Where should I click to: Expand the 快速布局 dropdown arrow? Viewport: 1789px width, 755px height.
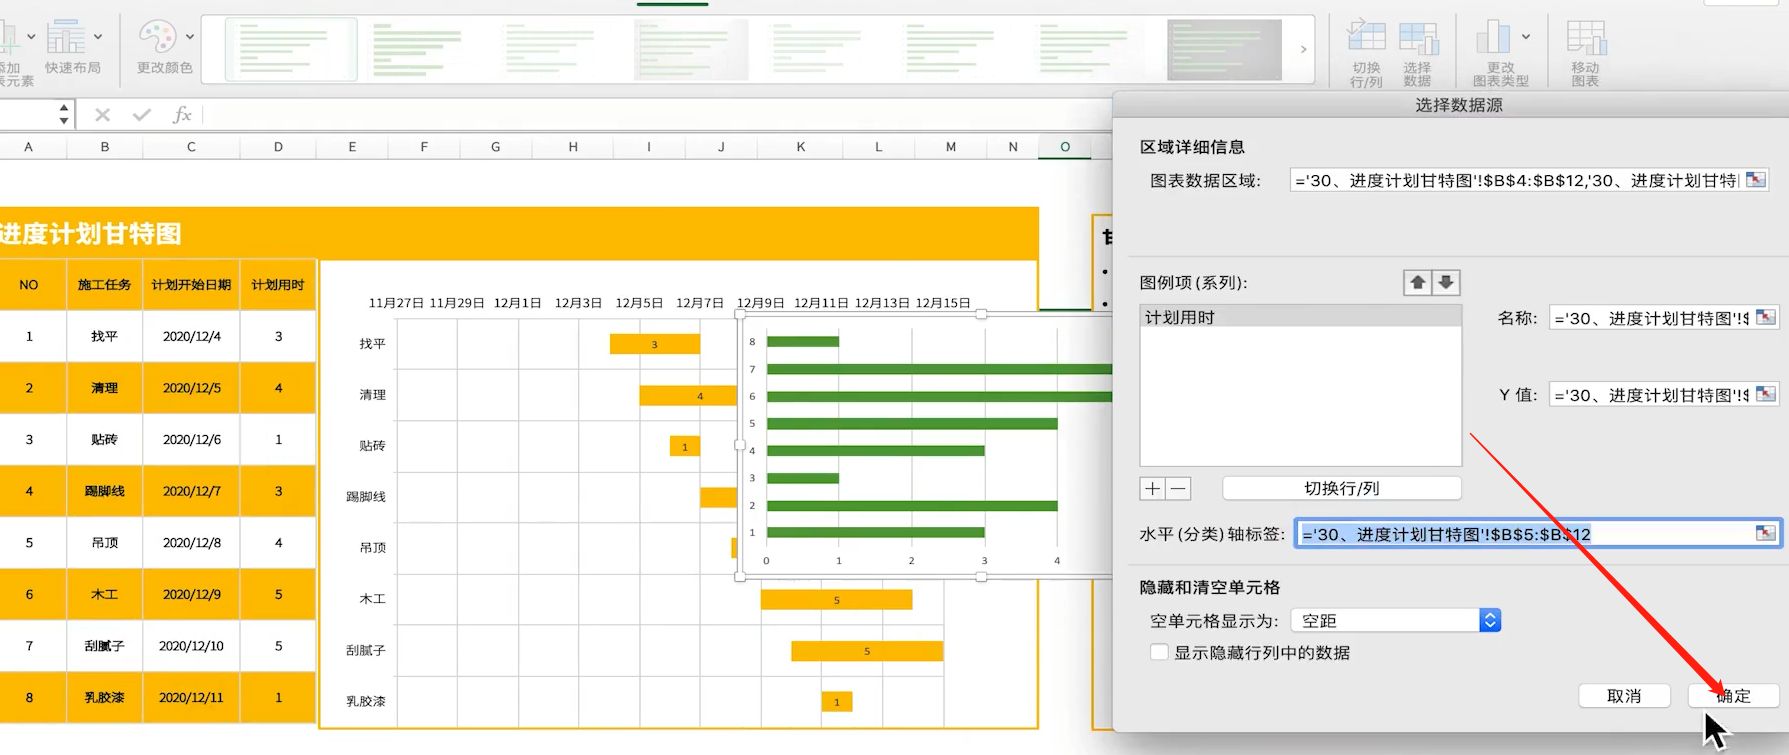(98, 37)
